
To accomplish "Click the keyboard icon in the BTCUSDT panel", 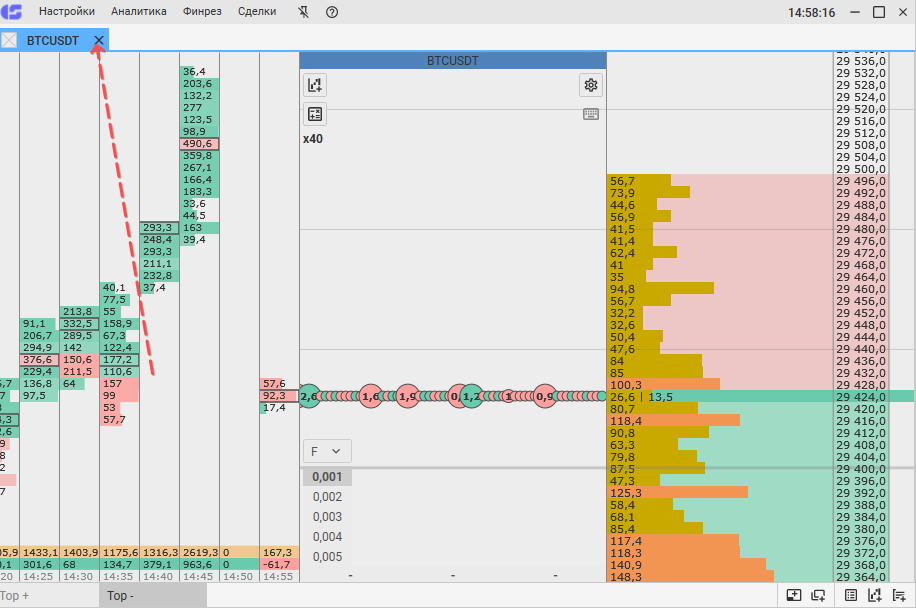I will tap(591, 114).
